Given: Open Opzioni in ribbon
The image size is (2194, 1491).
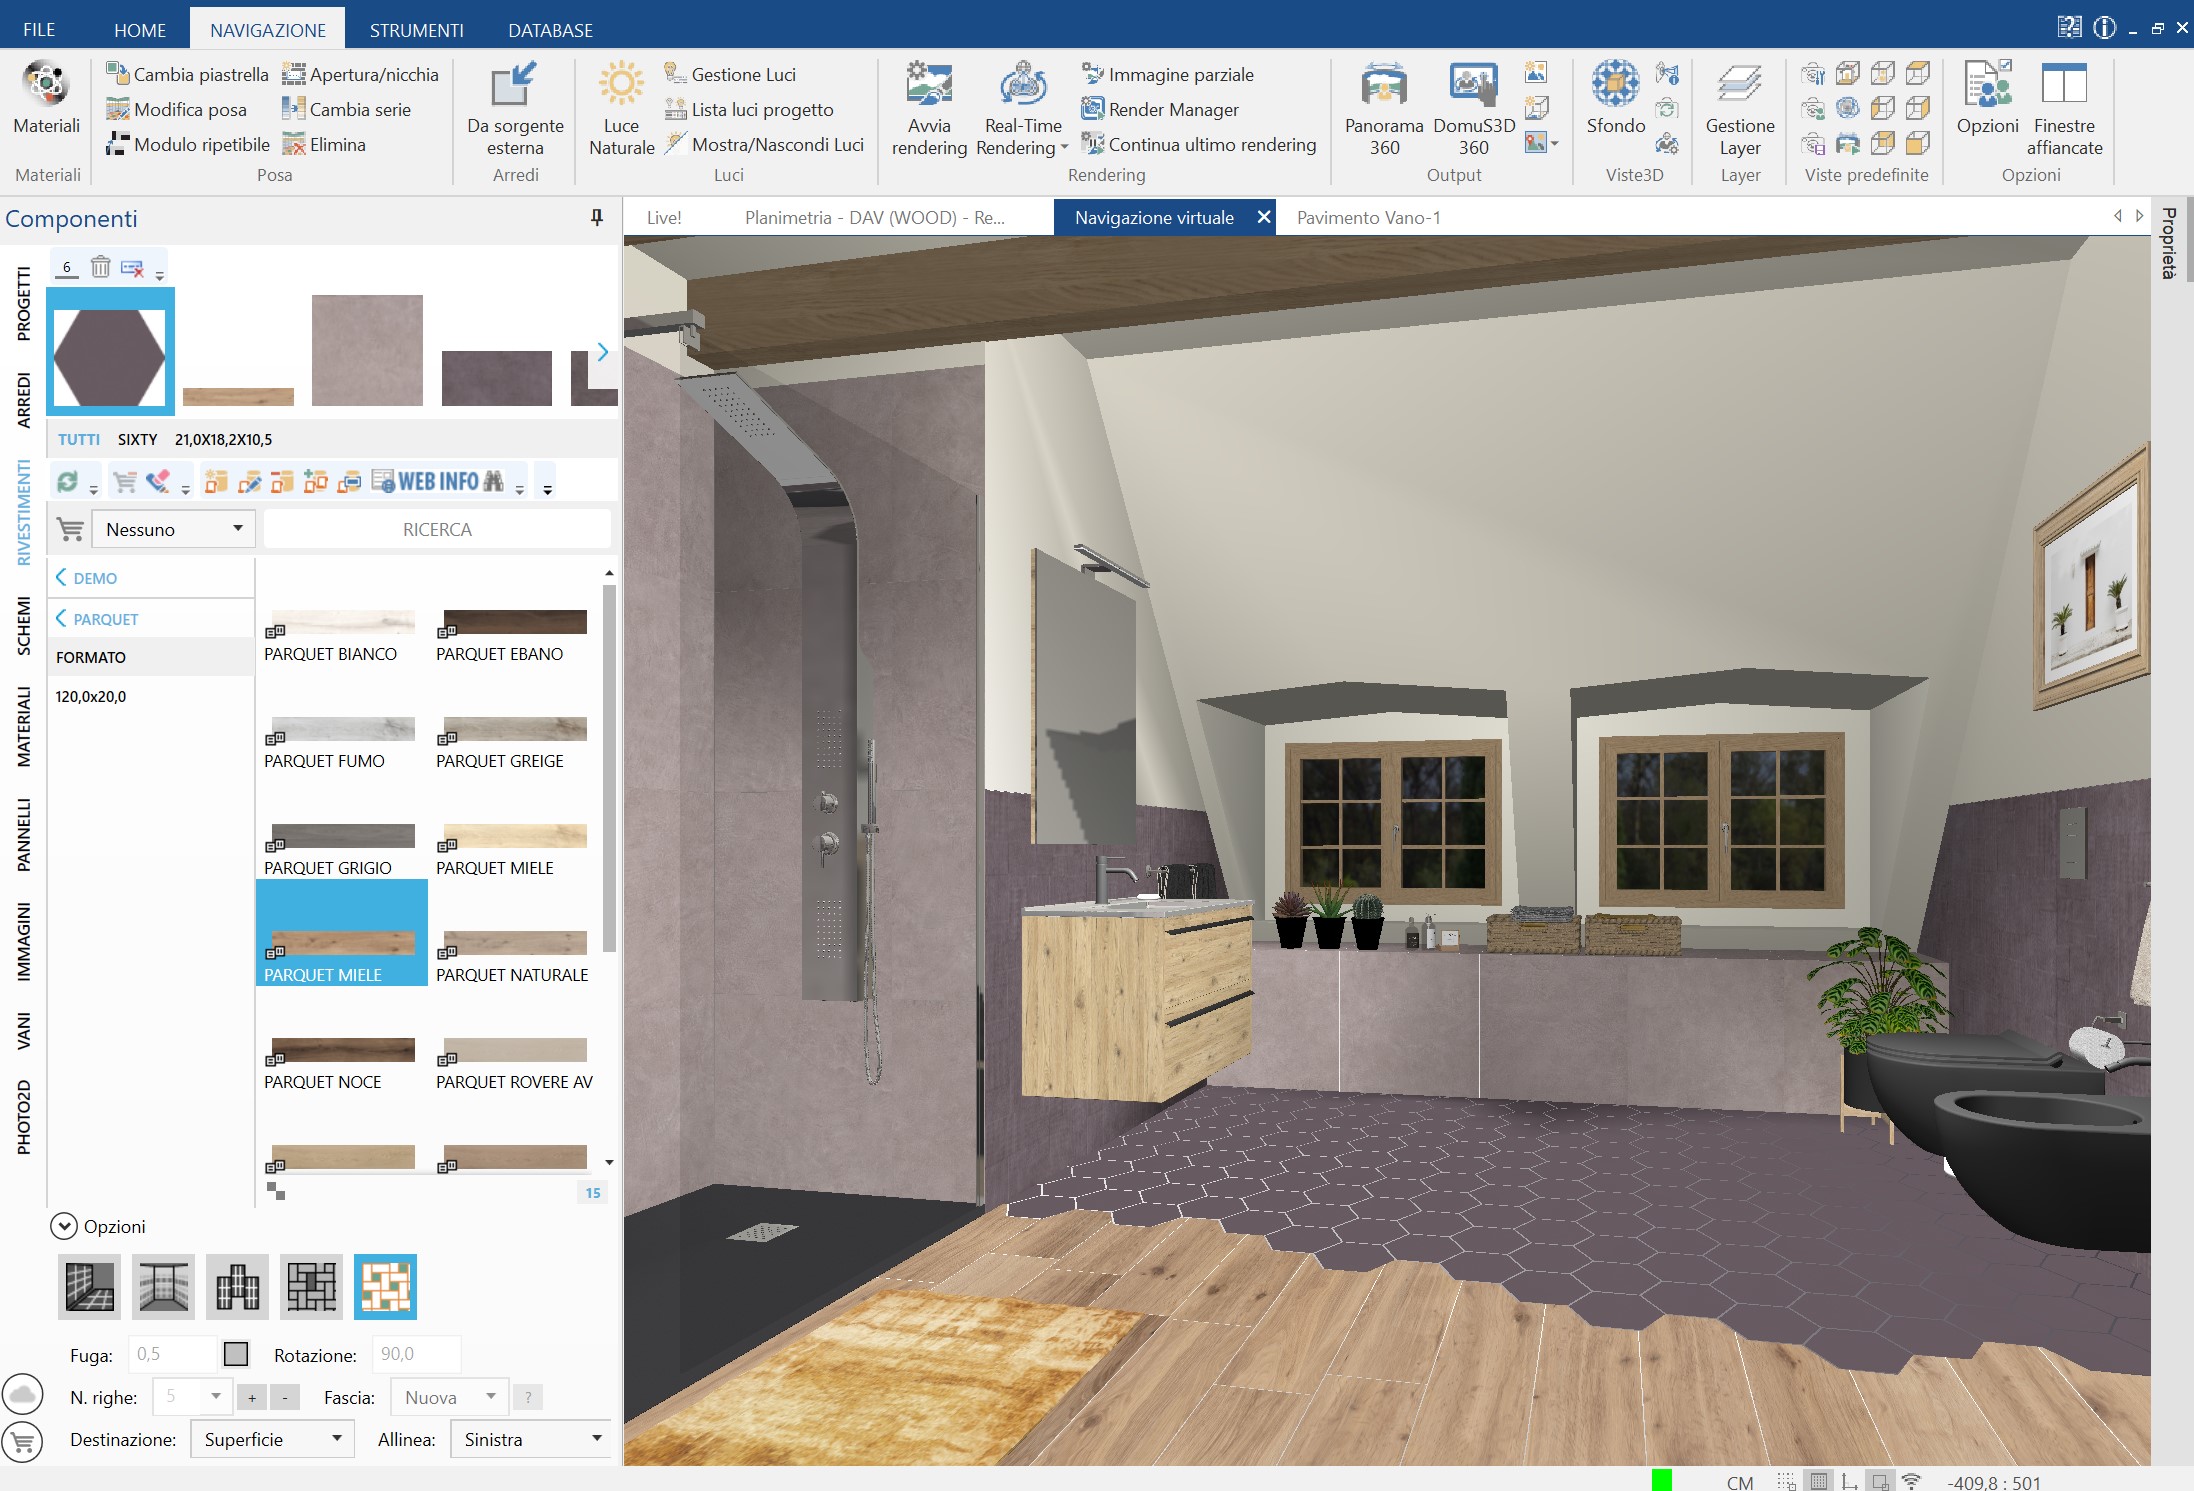Looking at the screenshot, I should pos(1987,98).
